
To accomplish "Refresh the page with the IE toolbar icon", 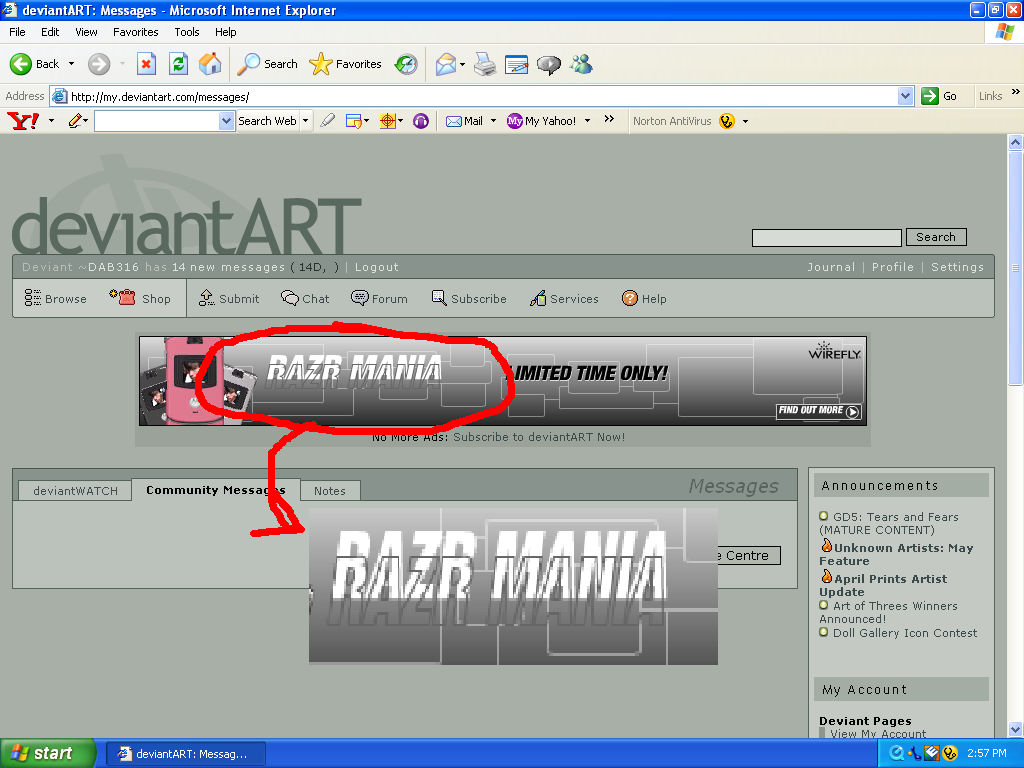I will [178, 63].
